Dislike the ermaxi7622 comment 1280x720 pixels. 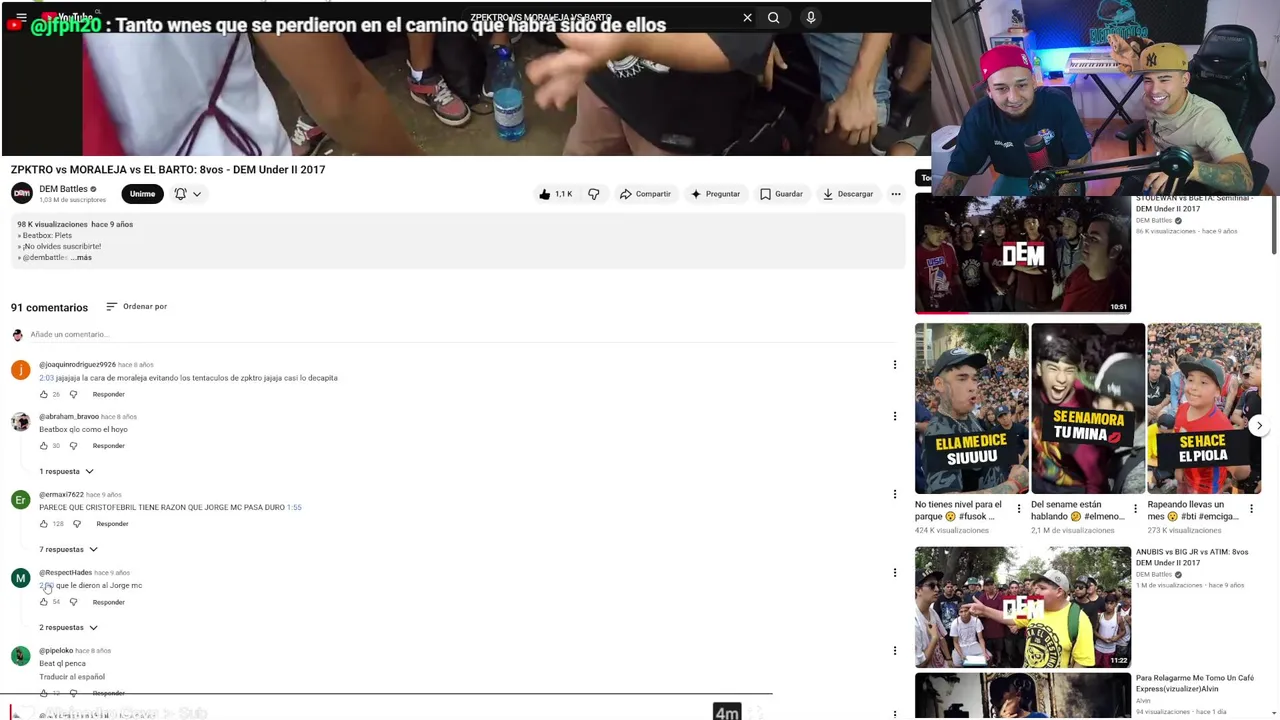point(77,524)
